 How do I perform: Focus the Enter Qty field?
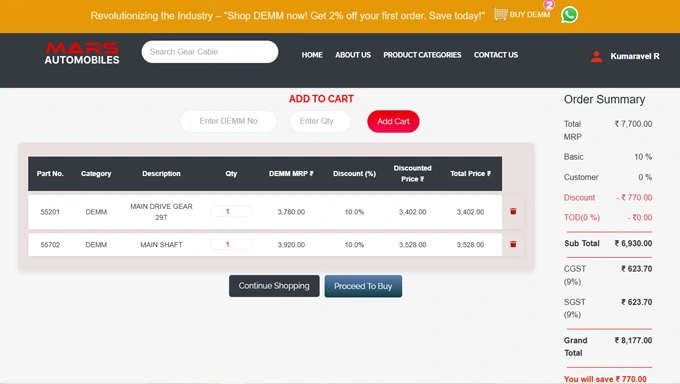(x=320, y=121)
